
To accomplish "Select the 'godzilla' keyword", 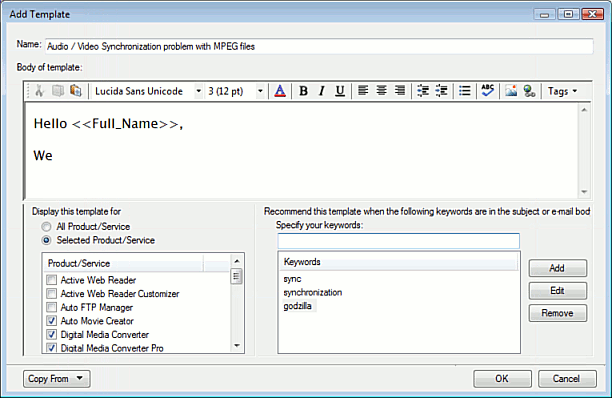I will pos(297,306).
